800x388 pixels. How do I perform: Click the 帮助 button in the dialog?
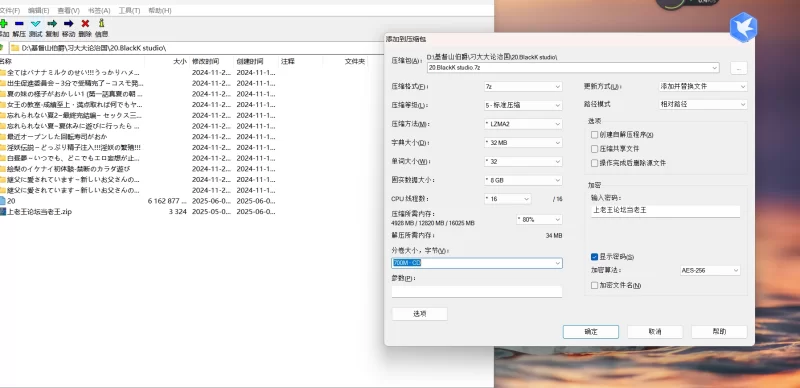719,332
